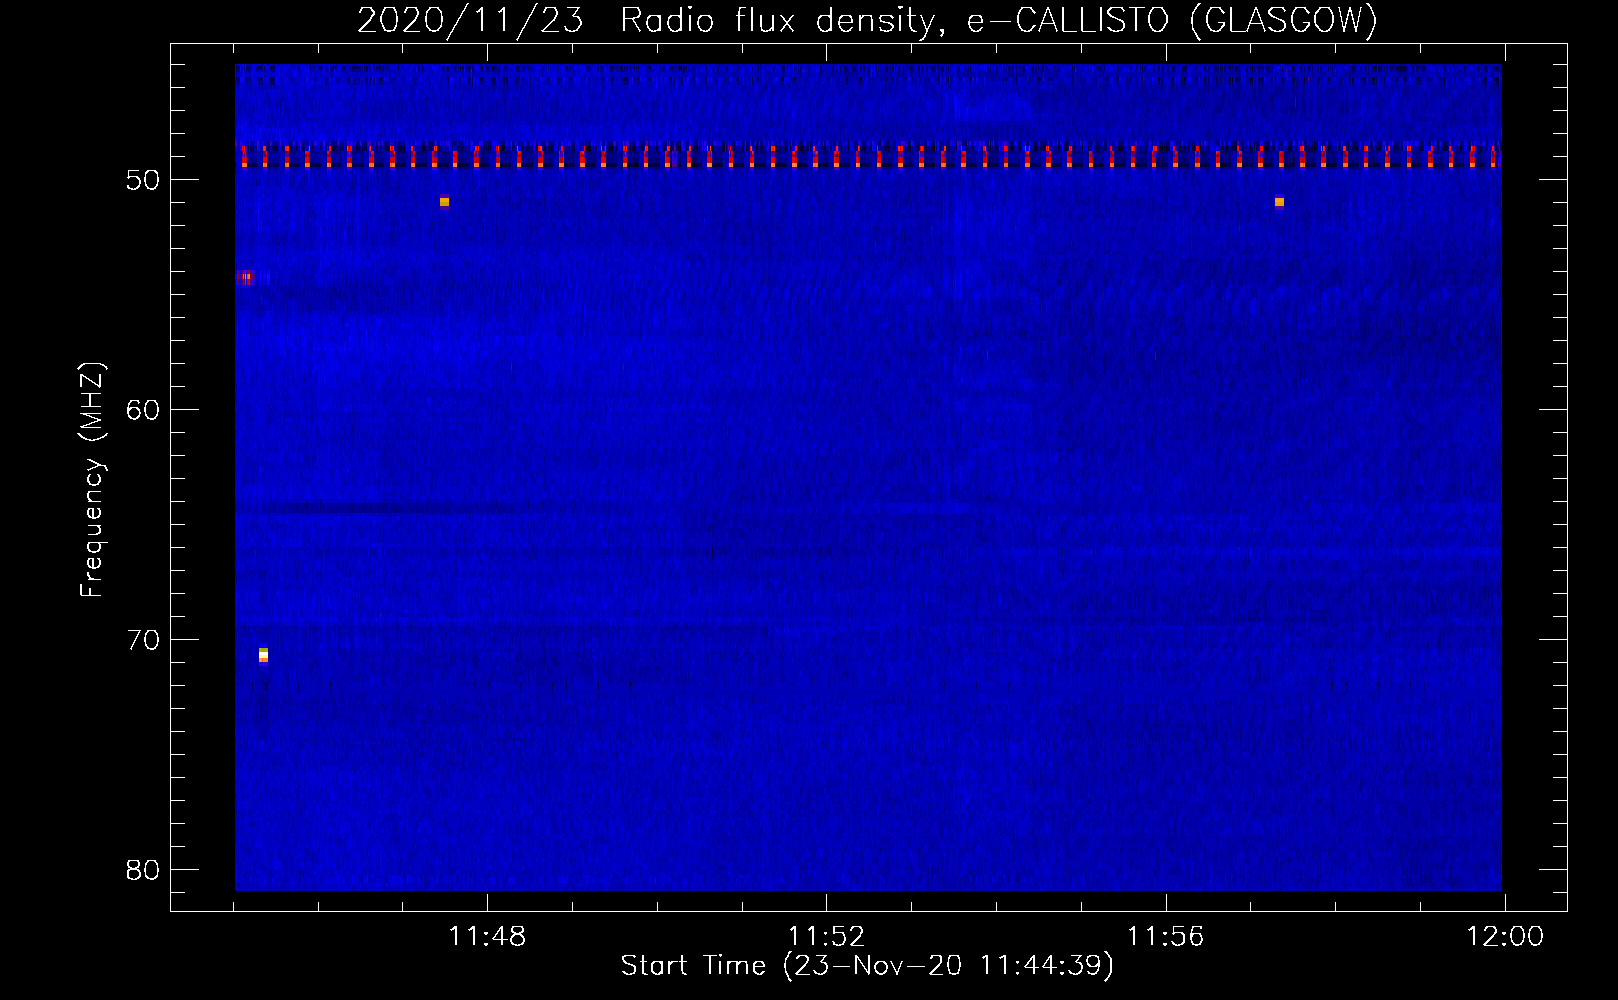
Task: Click the orange spike near 51 MHz before 11:48
Action: point(444,202)
